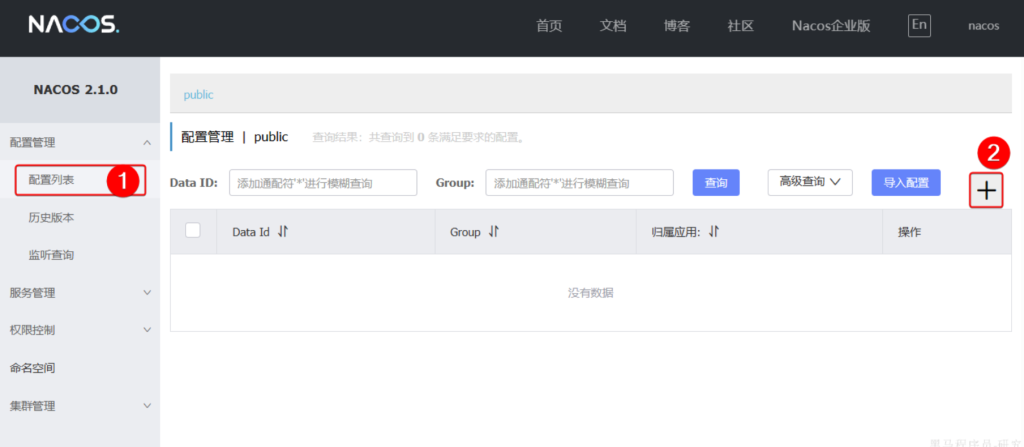
Task: Click the NACOS logo
Action: point(73,25)
